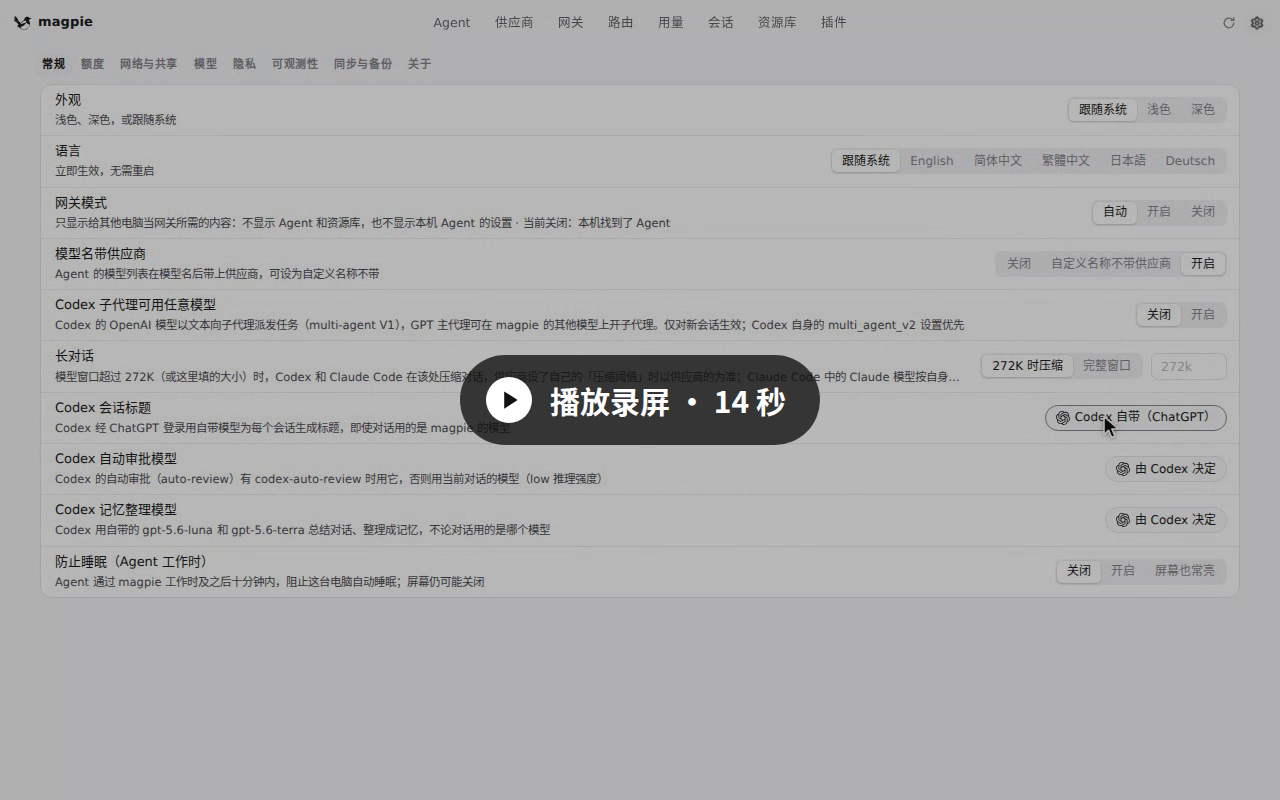Open settings via the gear icon
The image size is (1280, 800).
(1257, 23)
